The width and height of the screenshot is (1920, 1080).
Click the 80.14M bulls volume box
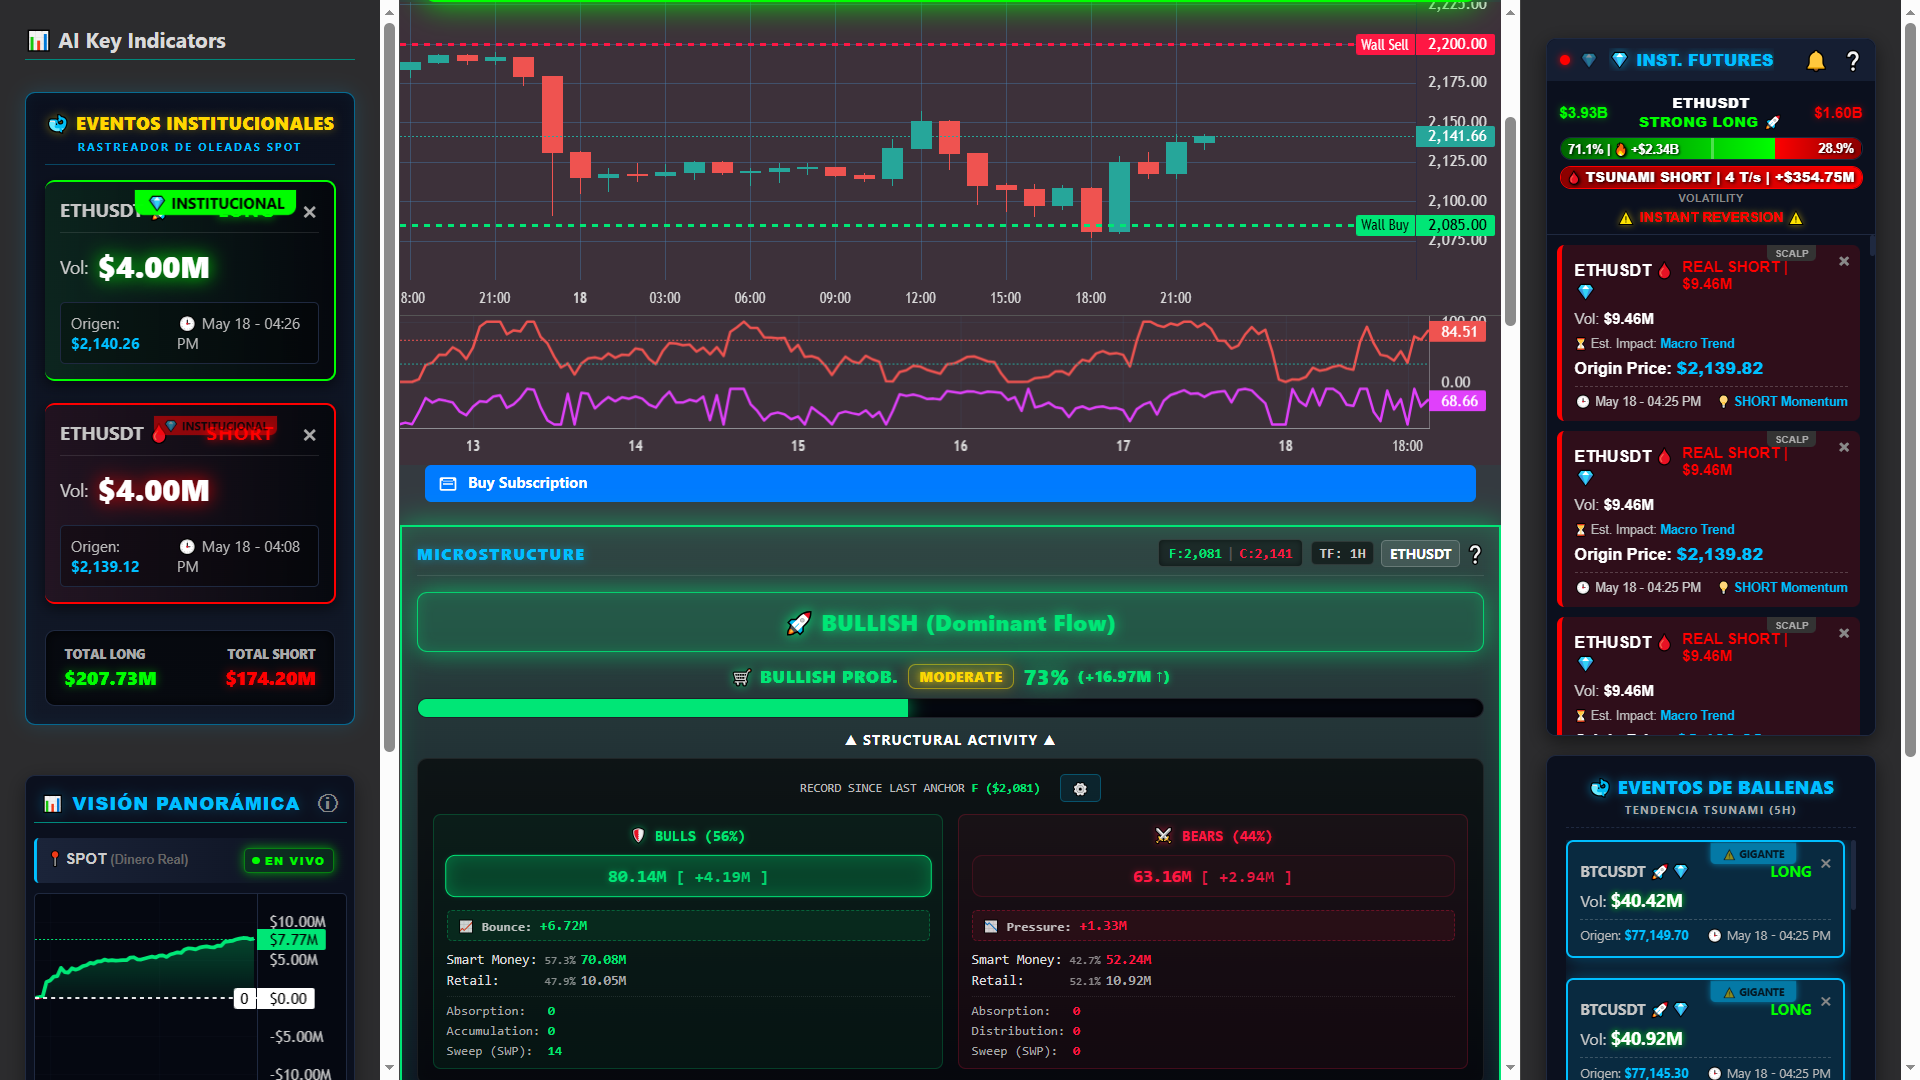click(688, 877)
